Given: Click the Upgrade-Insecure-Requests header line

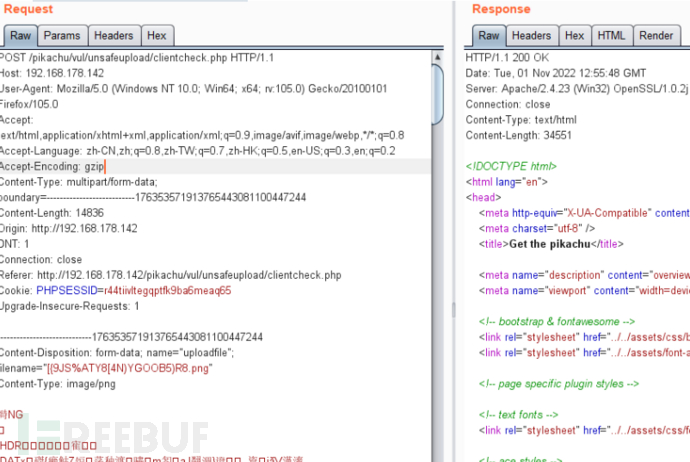Looking at the screenshot, I should 70,306.
